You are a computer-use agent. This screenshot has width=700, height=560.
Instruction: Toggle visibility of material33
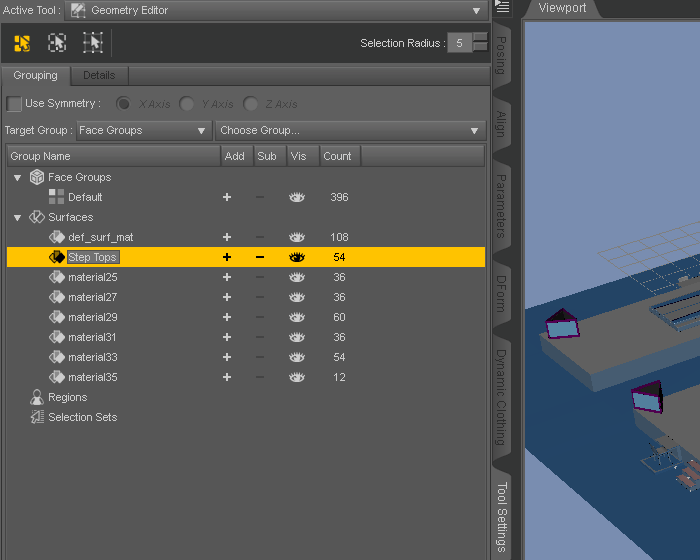pyautogui.click(x=297, y=357)
